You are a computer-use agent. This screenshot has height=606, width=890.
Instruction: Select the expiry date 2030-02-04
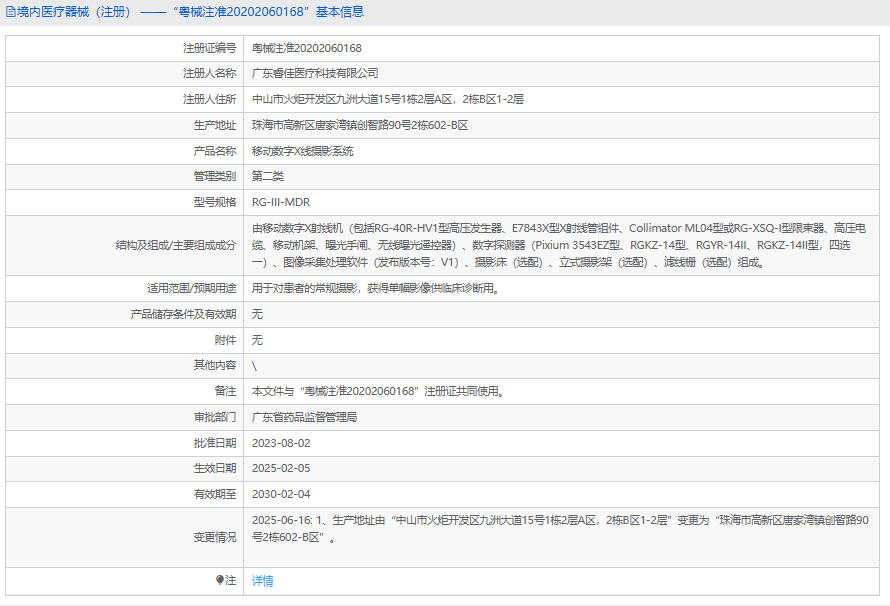(x=281, y=495)
